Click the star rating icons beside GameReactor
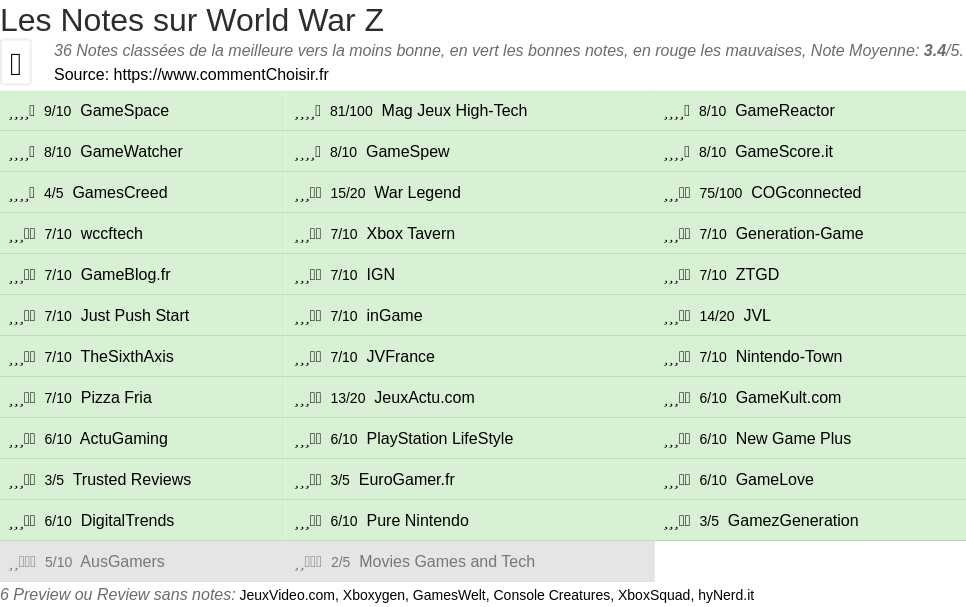Viewport: 966px width, 607px height. point(677,111)
